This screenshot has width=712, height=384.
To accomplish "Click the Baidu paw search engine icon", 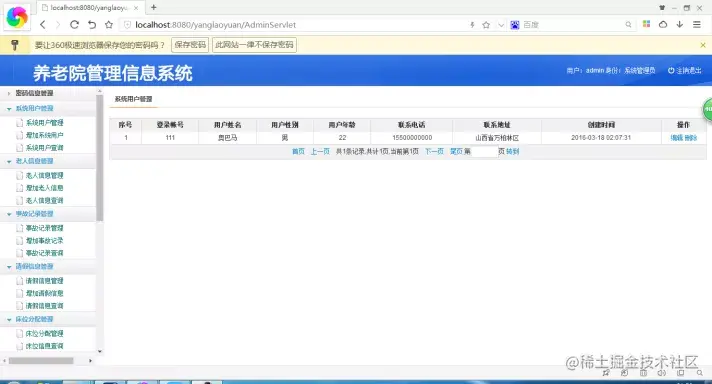I will [x=514, y=25].
